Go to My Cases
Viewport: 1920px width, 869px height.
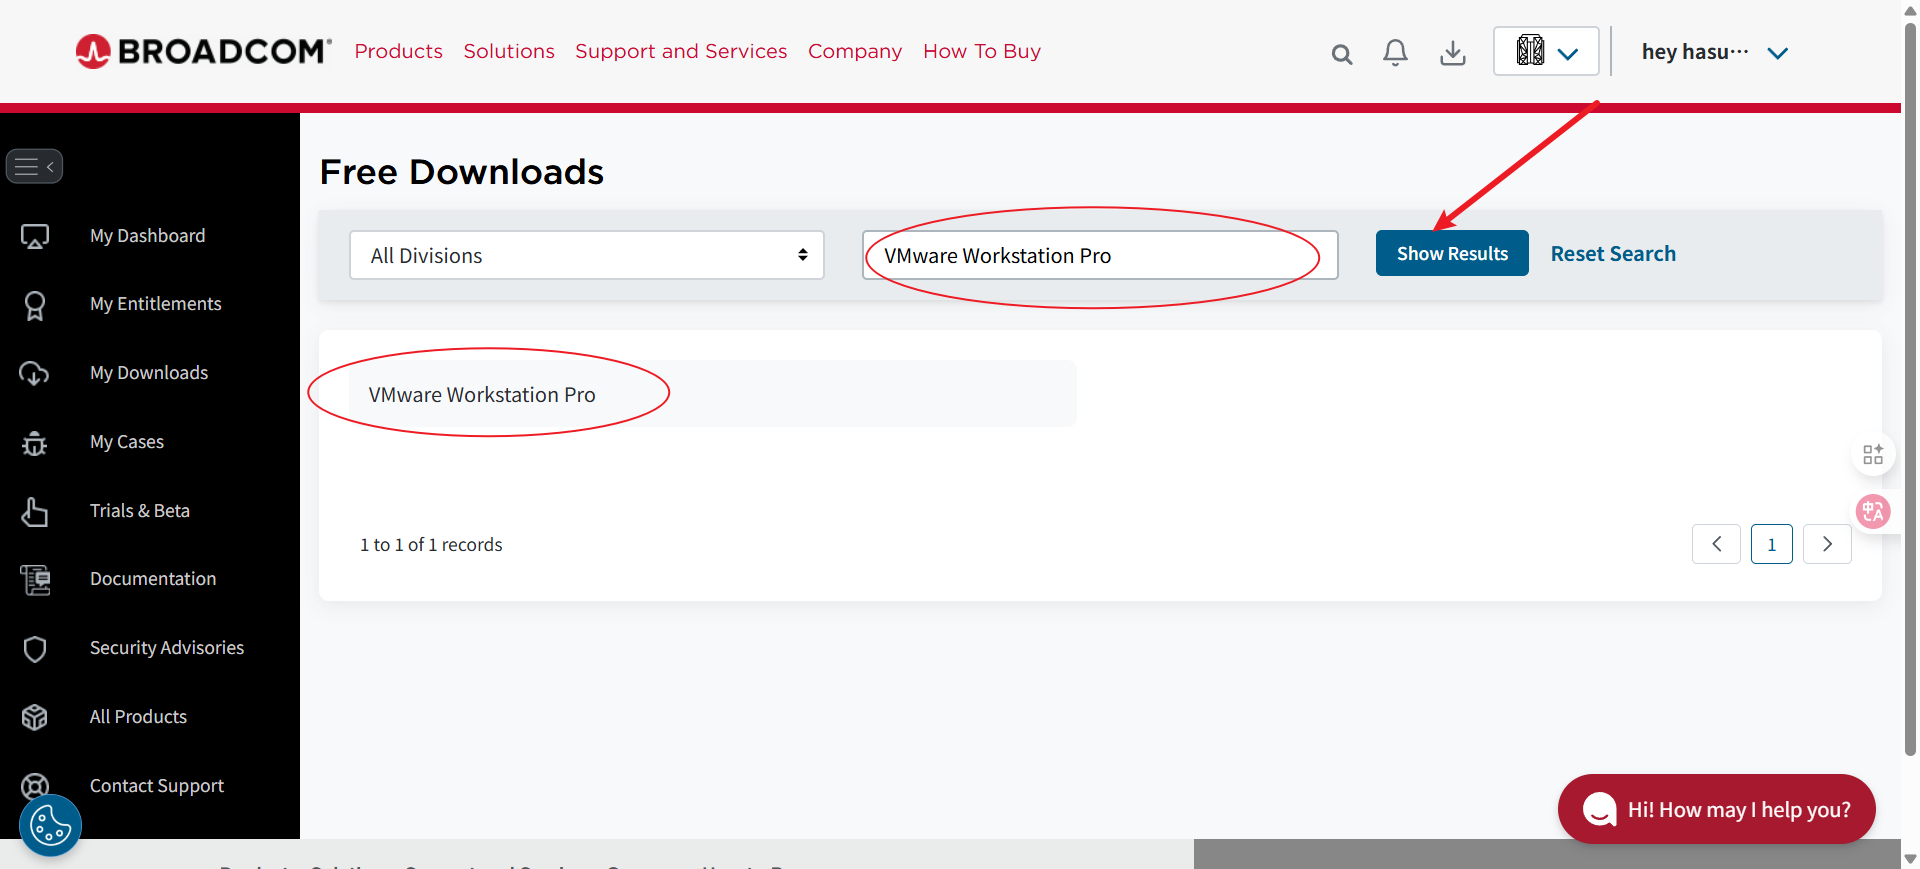tap(127, 442)
